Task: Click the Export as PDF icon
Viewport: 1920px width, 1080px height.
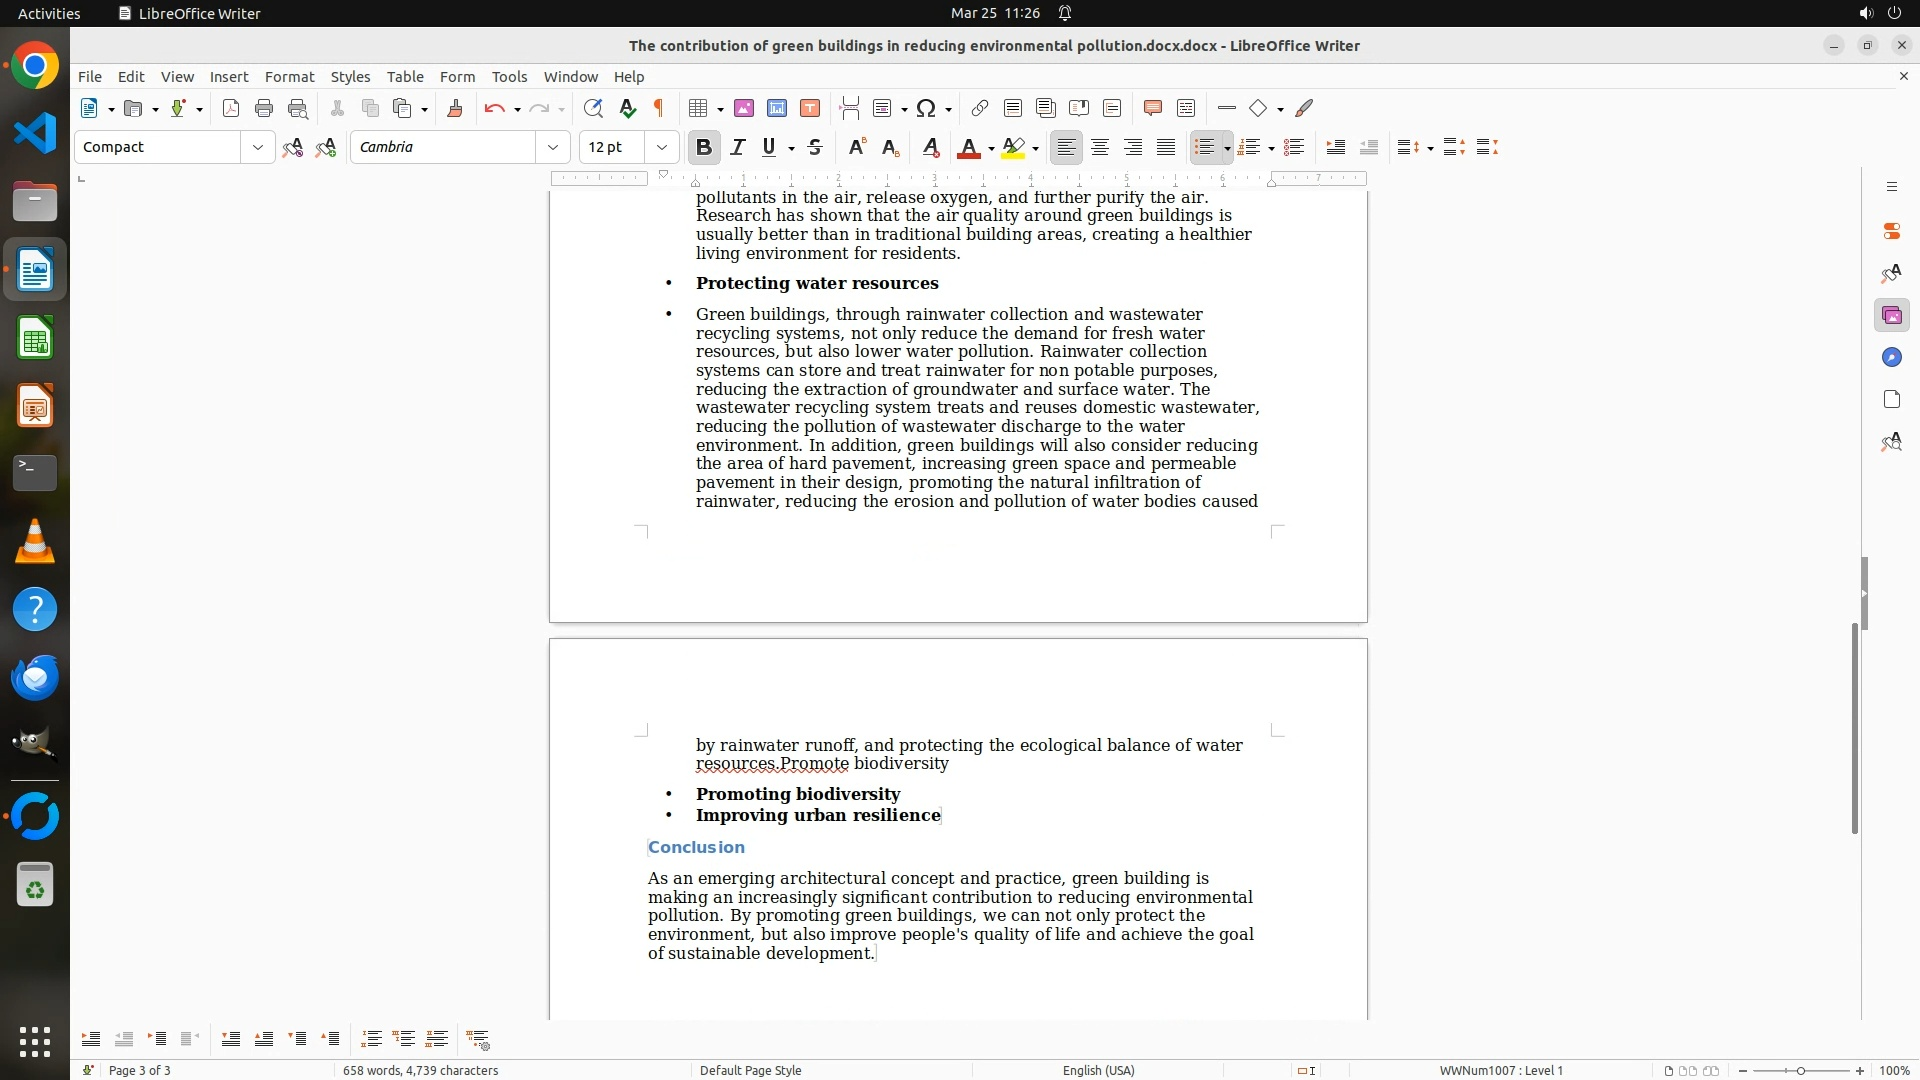Action: point(231,109)
